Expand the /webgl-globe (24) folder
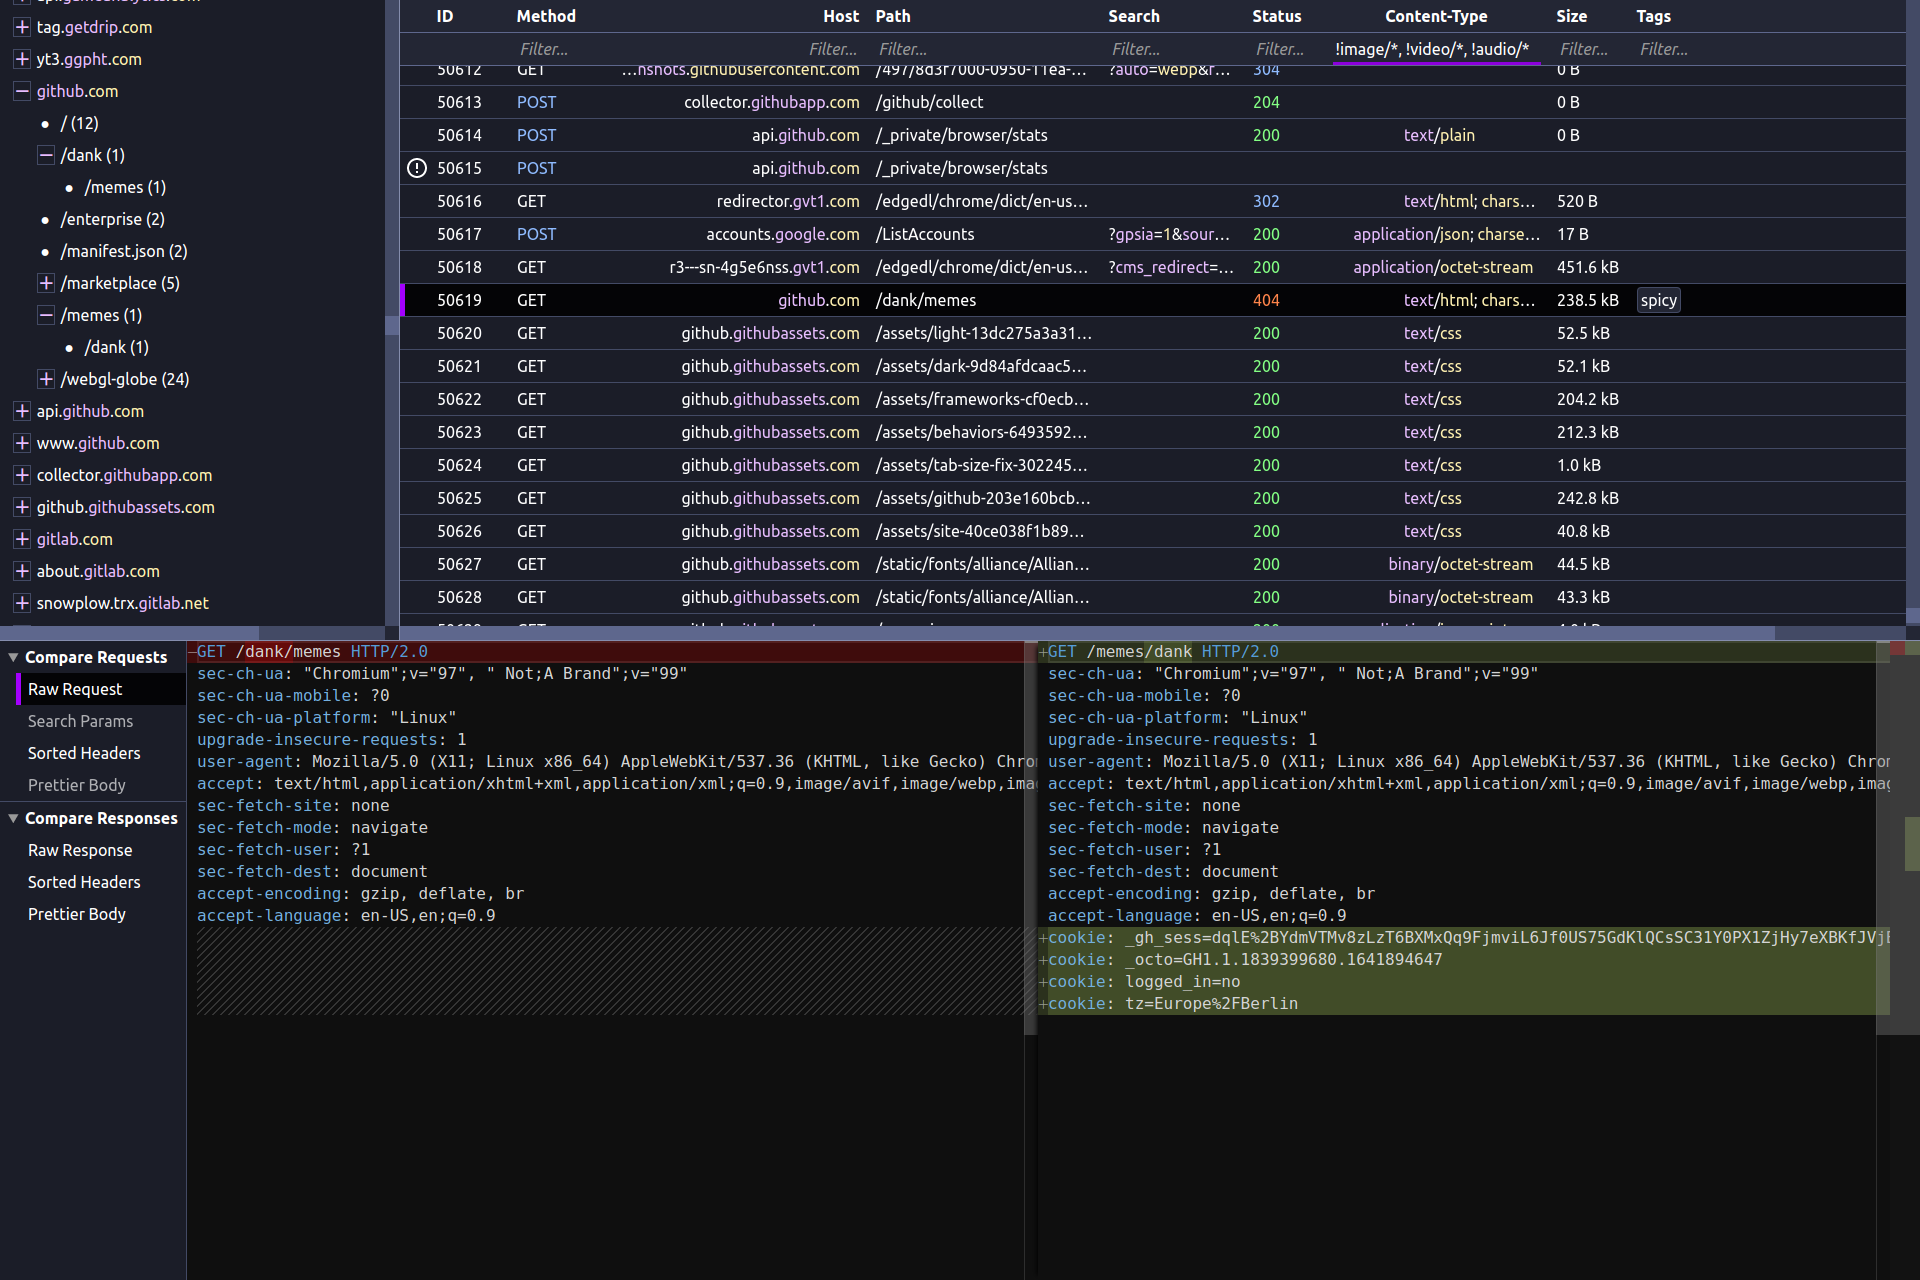The width and height of the screenshot is (1920, 1280). tap(45, 379)
